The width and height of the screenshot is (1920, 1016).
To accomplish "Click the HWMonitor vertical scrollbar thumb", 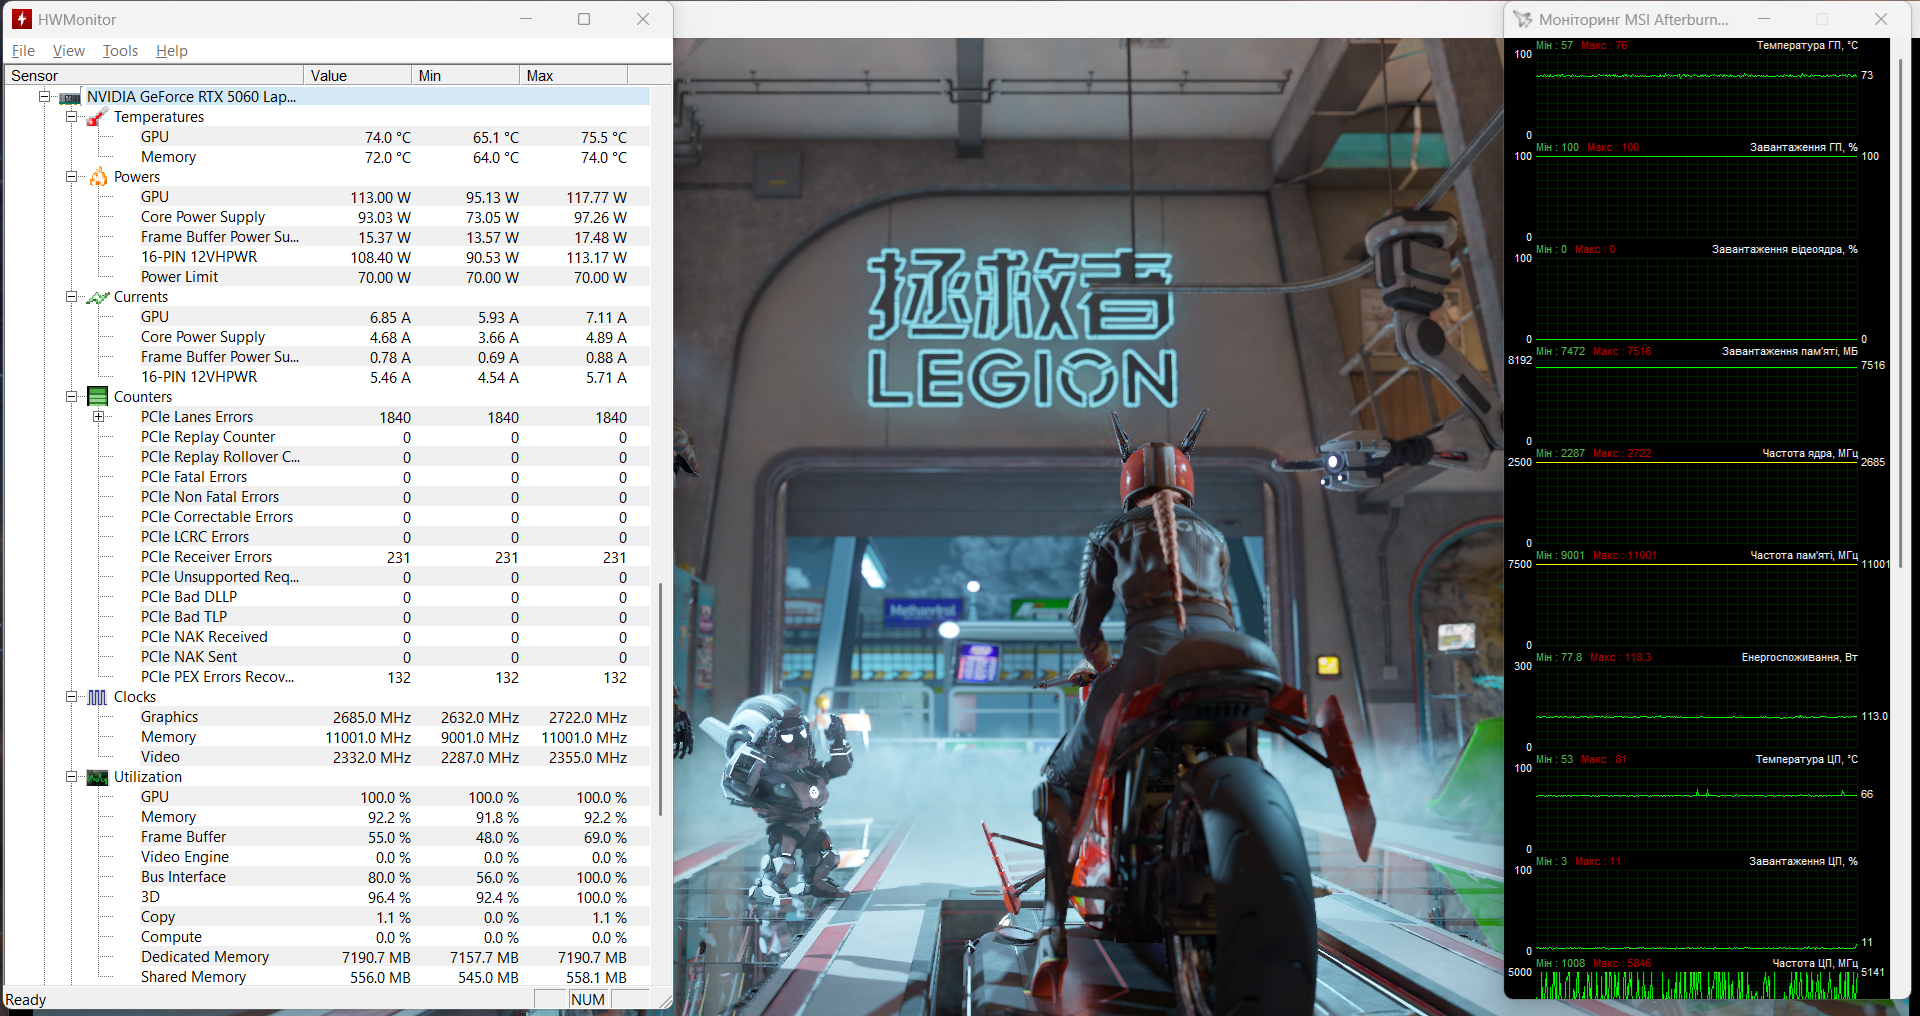I will pyautogui.click(x=660, y=698).
